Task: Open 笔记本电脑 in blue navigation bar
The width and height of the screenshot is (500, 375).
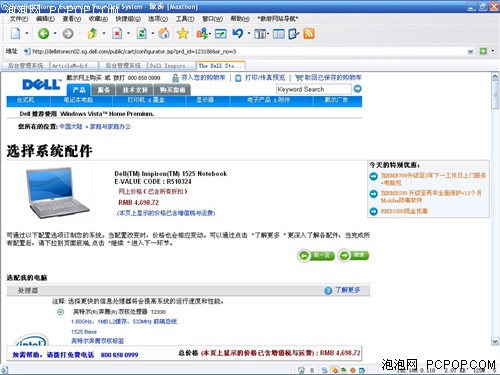Action: (78, 100)
